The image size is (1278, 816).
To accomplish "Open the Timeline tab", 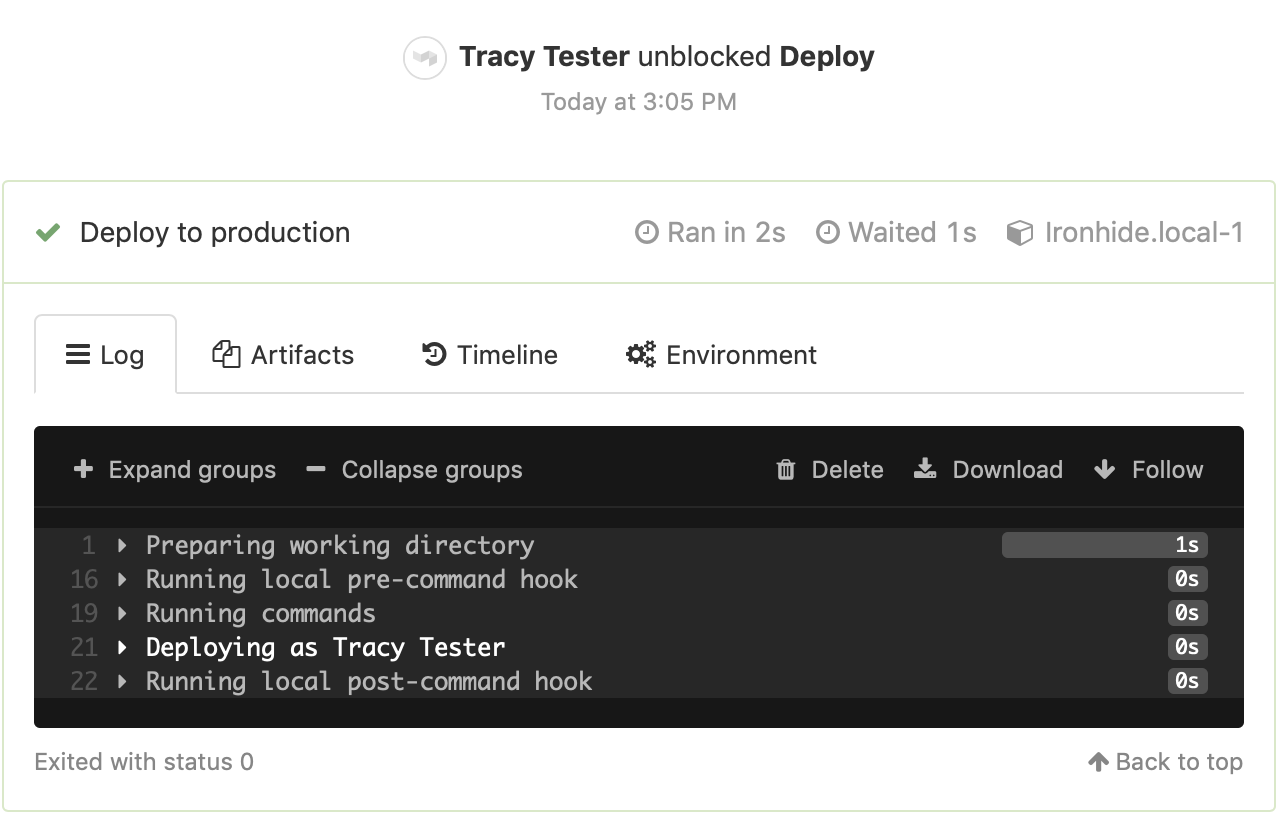I will [489, 354].
